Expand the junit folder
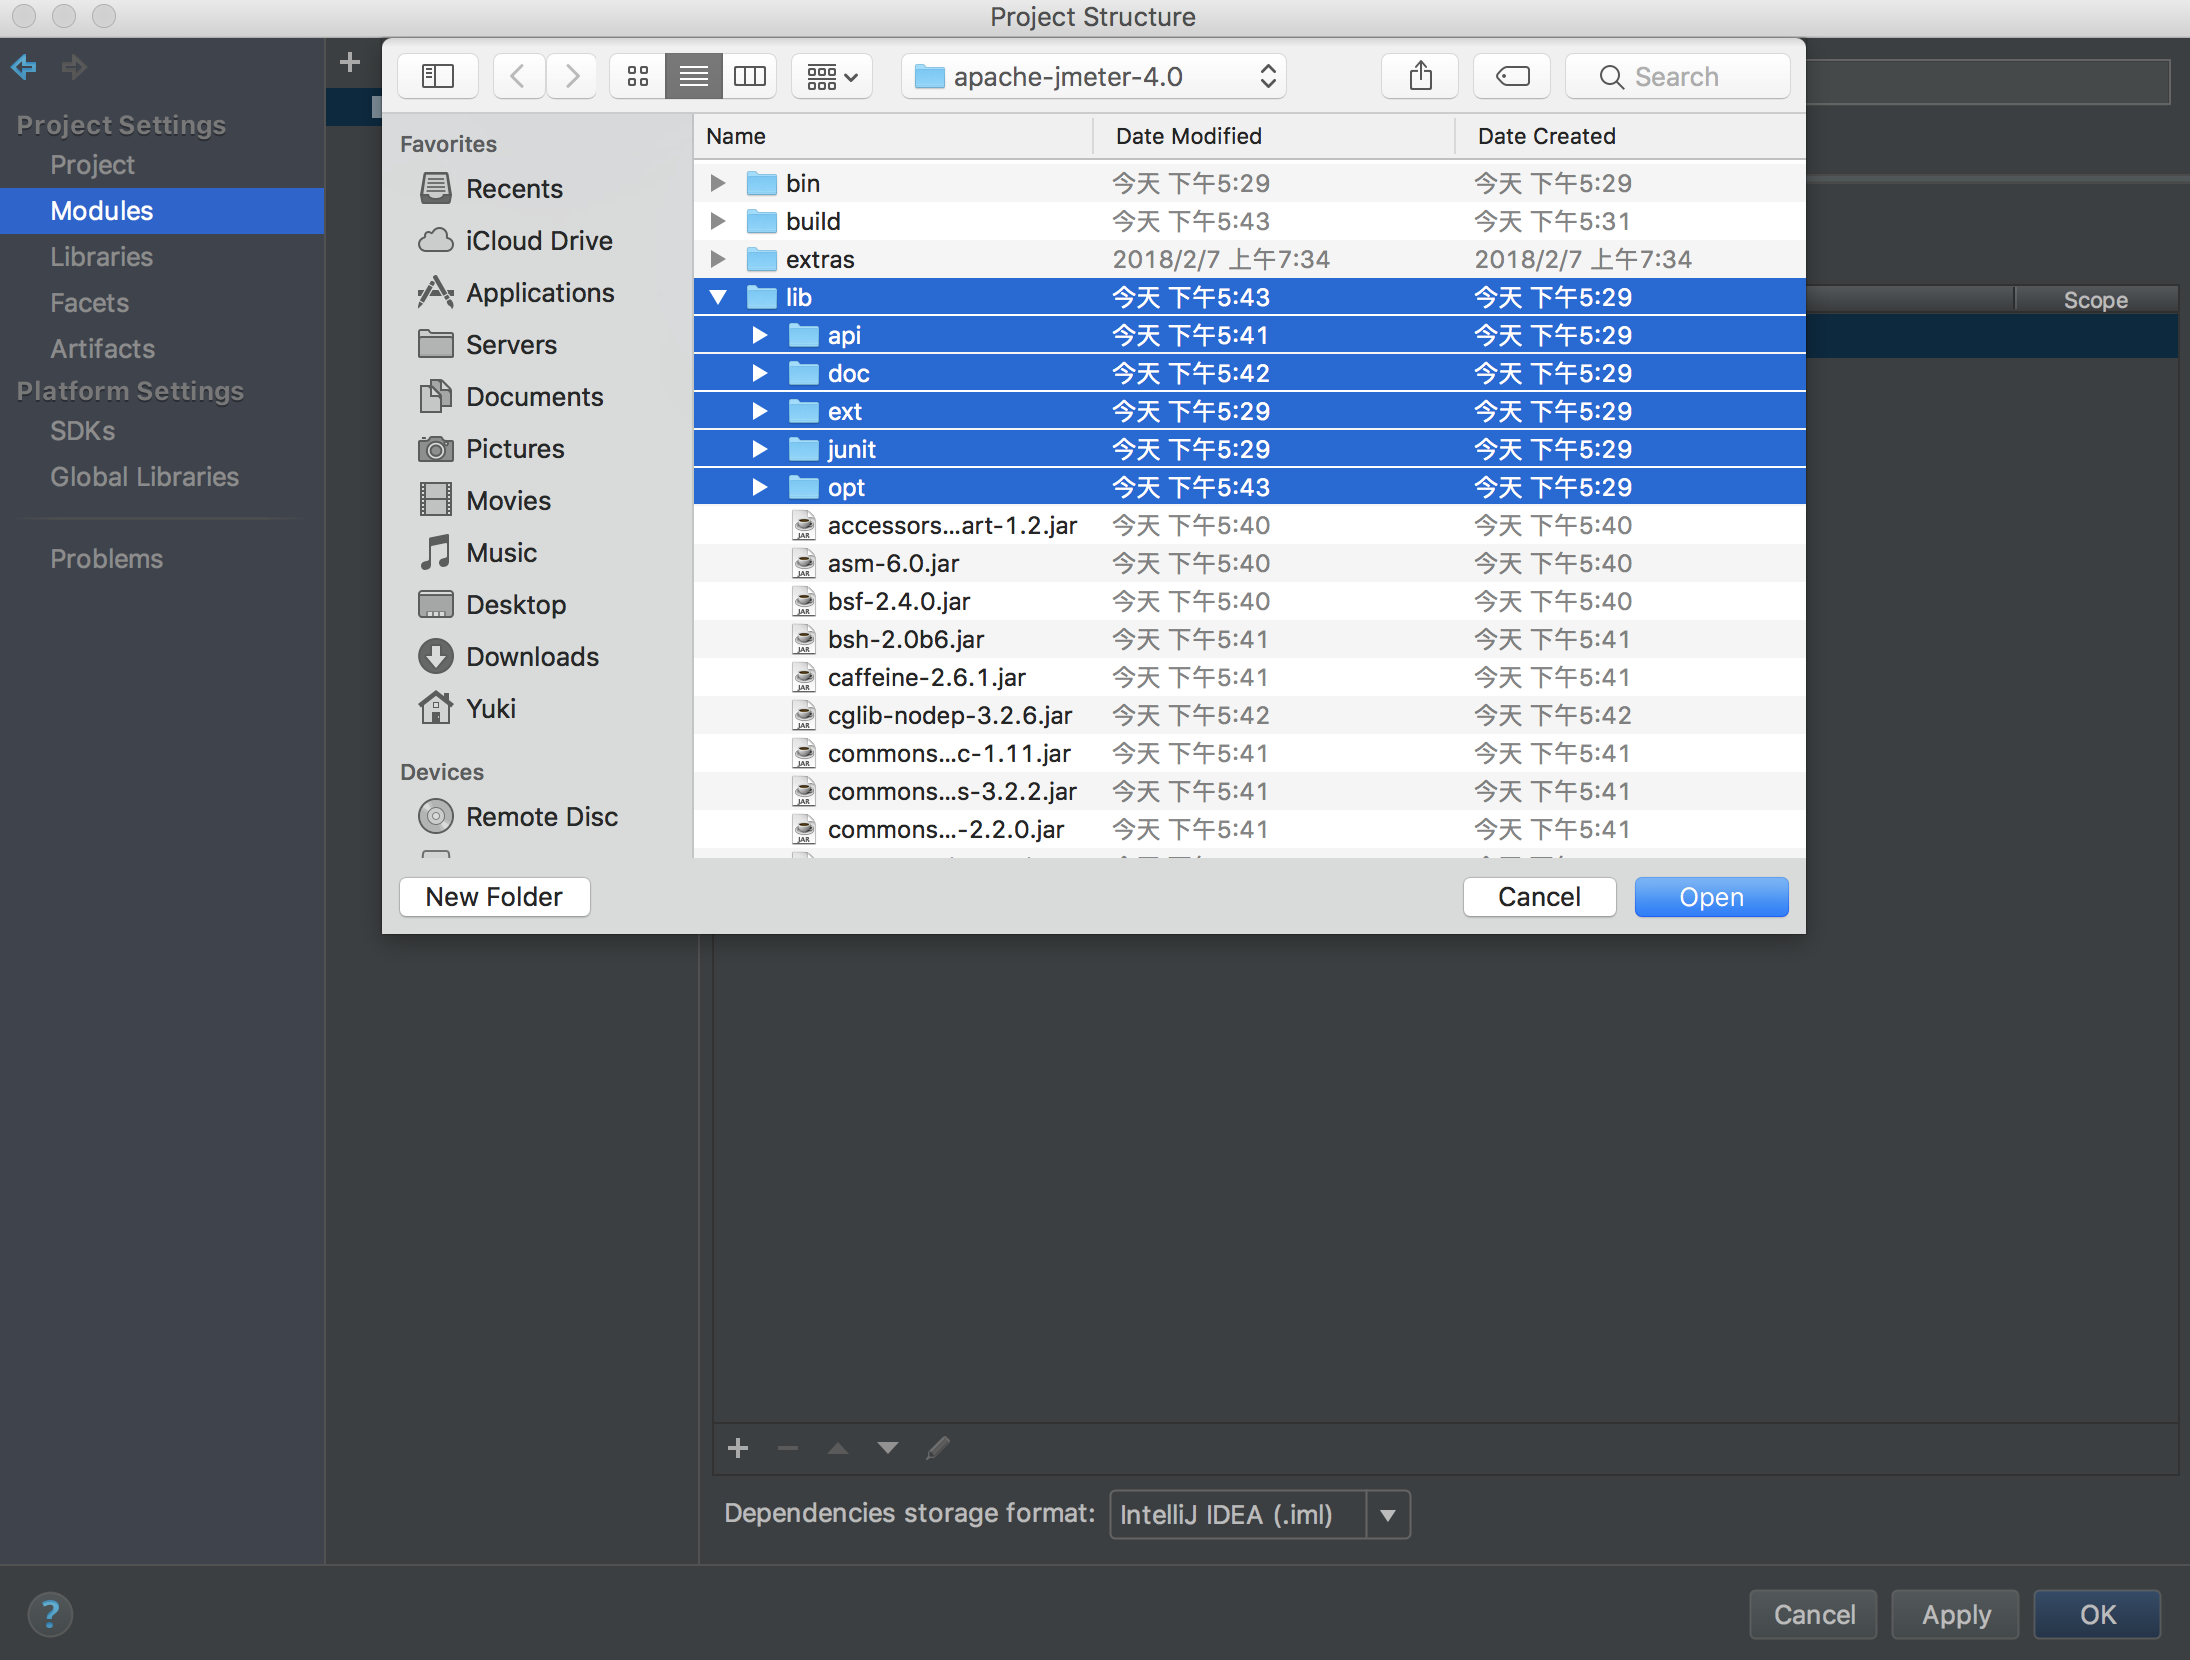 coord(759,449)
